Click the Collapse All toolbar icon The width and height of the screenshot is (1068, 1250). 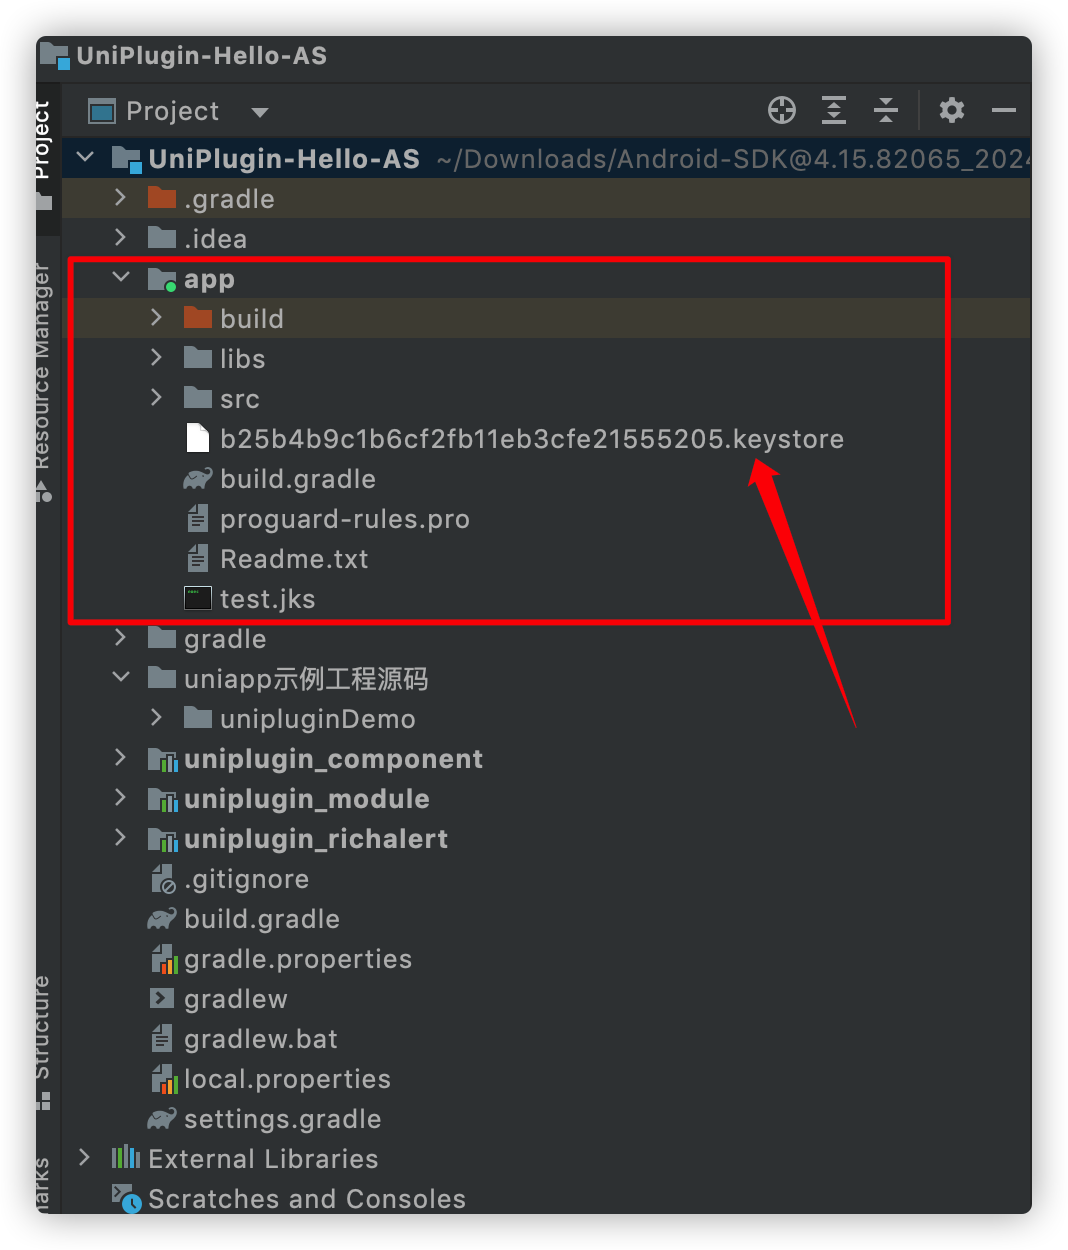click(x=886, y=110)
